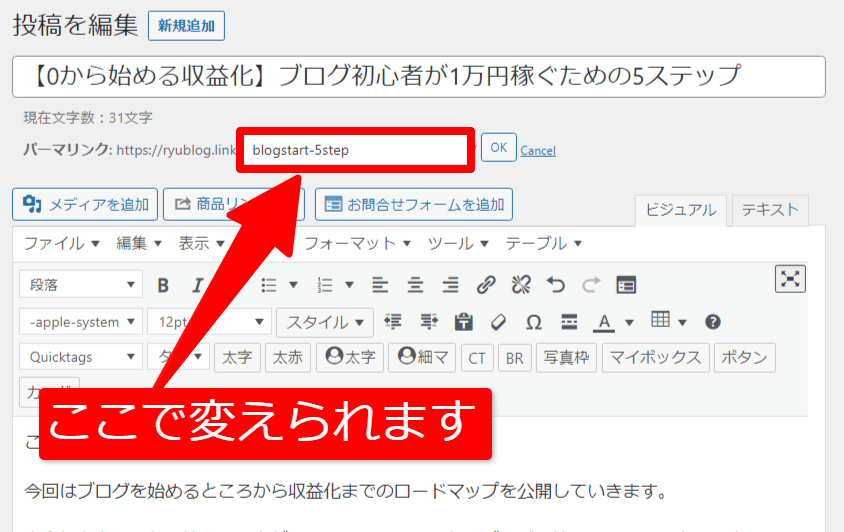Click the メディアを追加 button
844x532 pixels.
click(x=85, y=204)
